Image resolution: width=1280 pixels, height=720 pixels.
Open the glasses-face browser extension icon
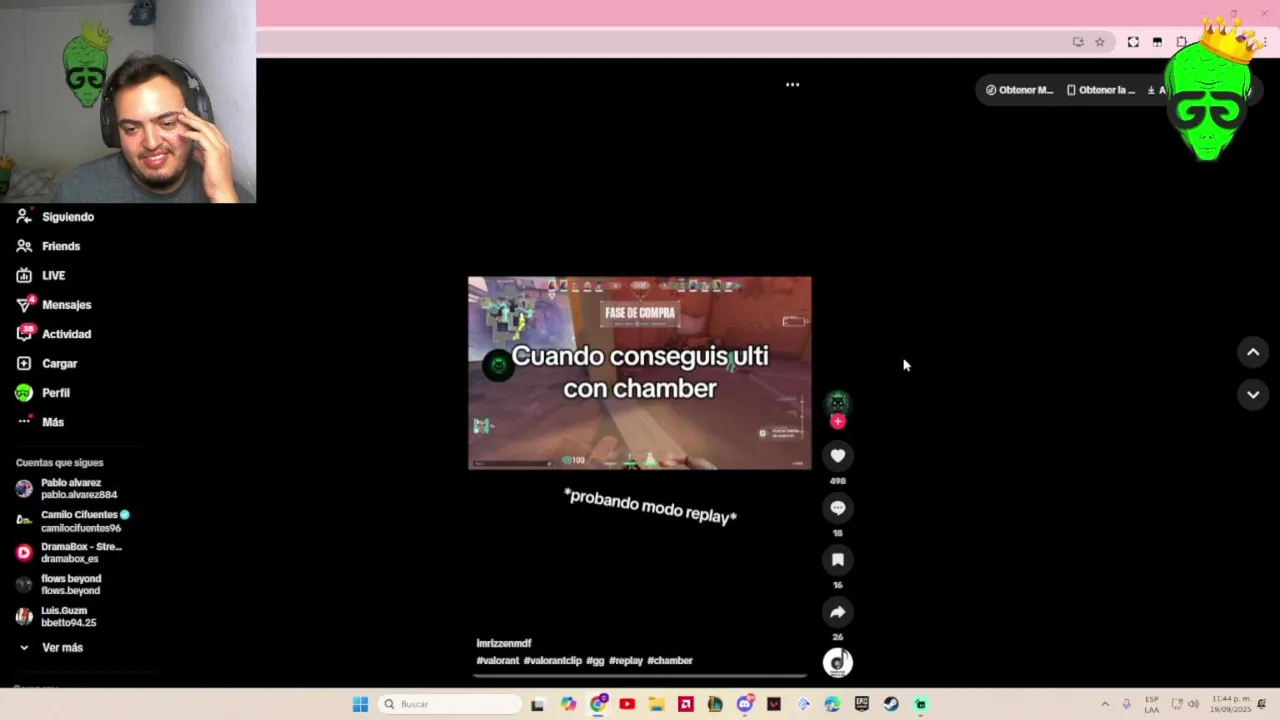[x=1157, y=42]
